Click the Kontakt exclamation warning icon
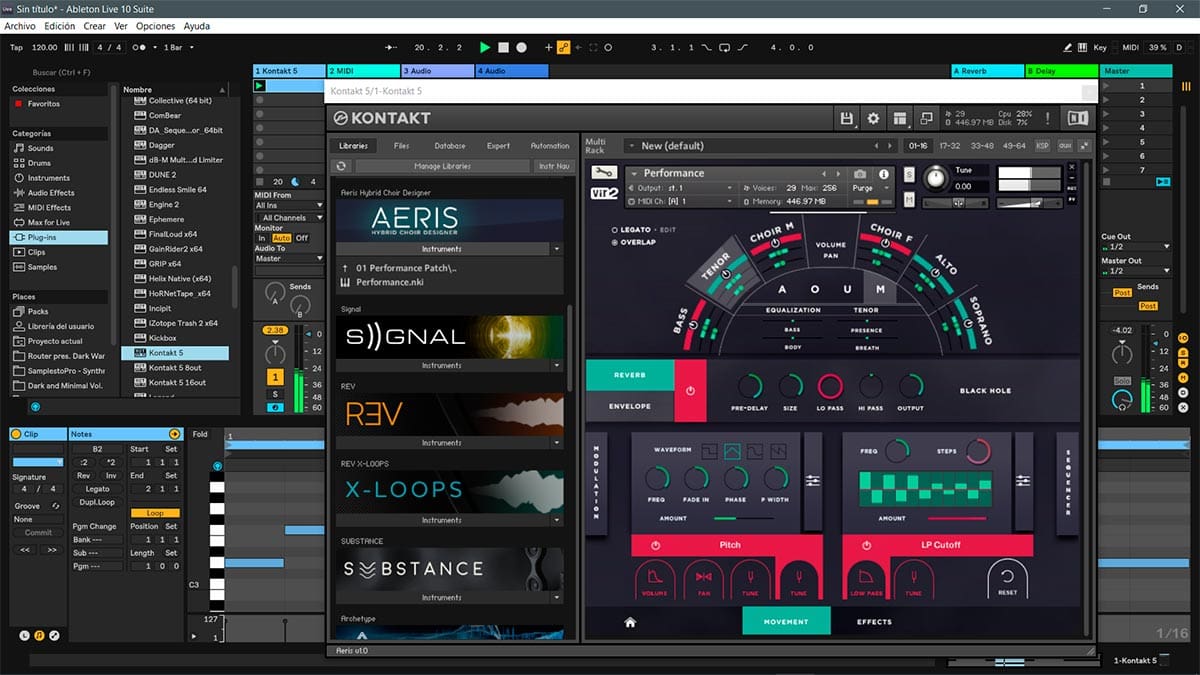The image size is (1200, 675). coord(1048,118)
